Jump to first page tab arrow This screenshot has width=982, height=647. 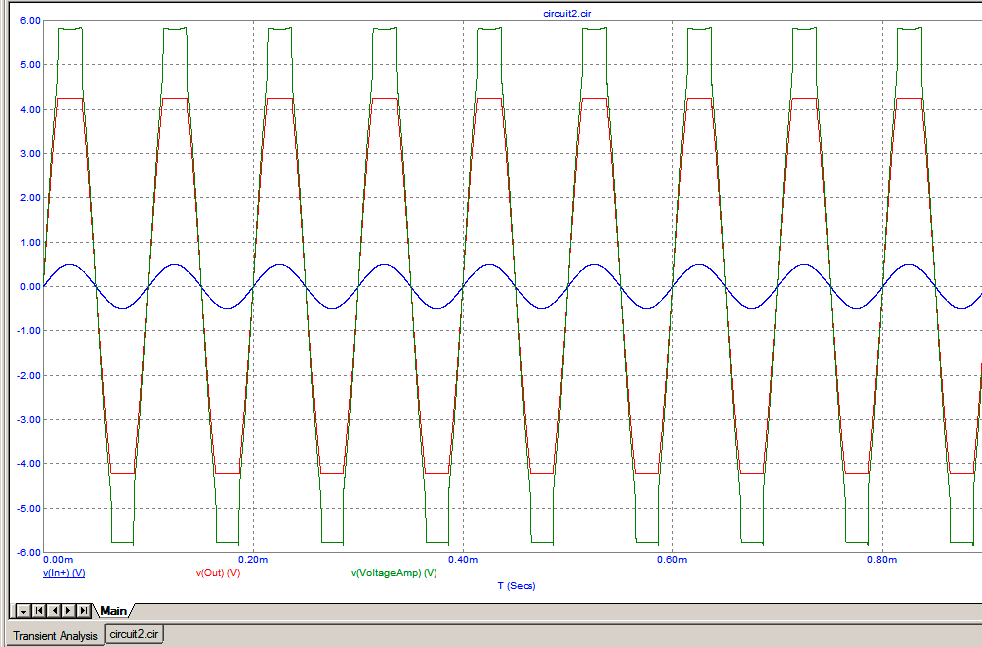point(38,611)
